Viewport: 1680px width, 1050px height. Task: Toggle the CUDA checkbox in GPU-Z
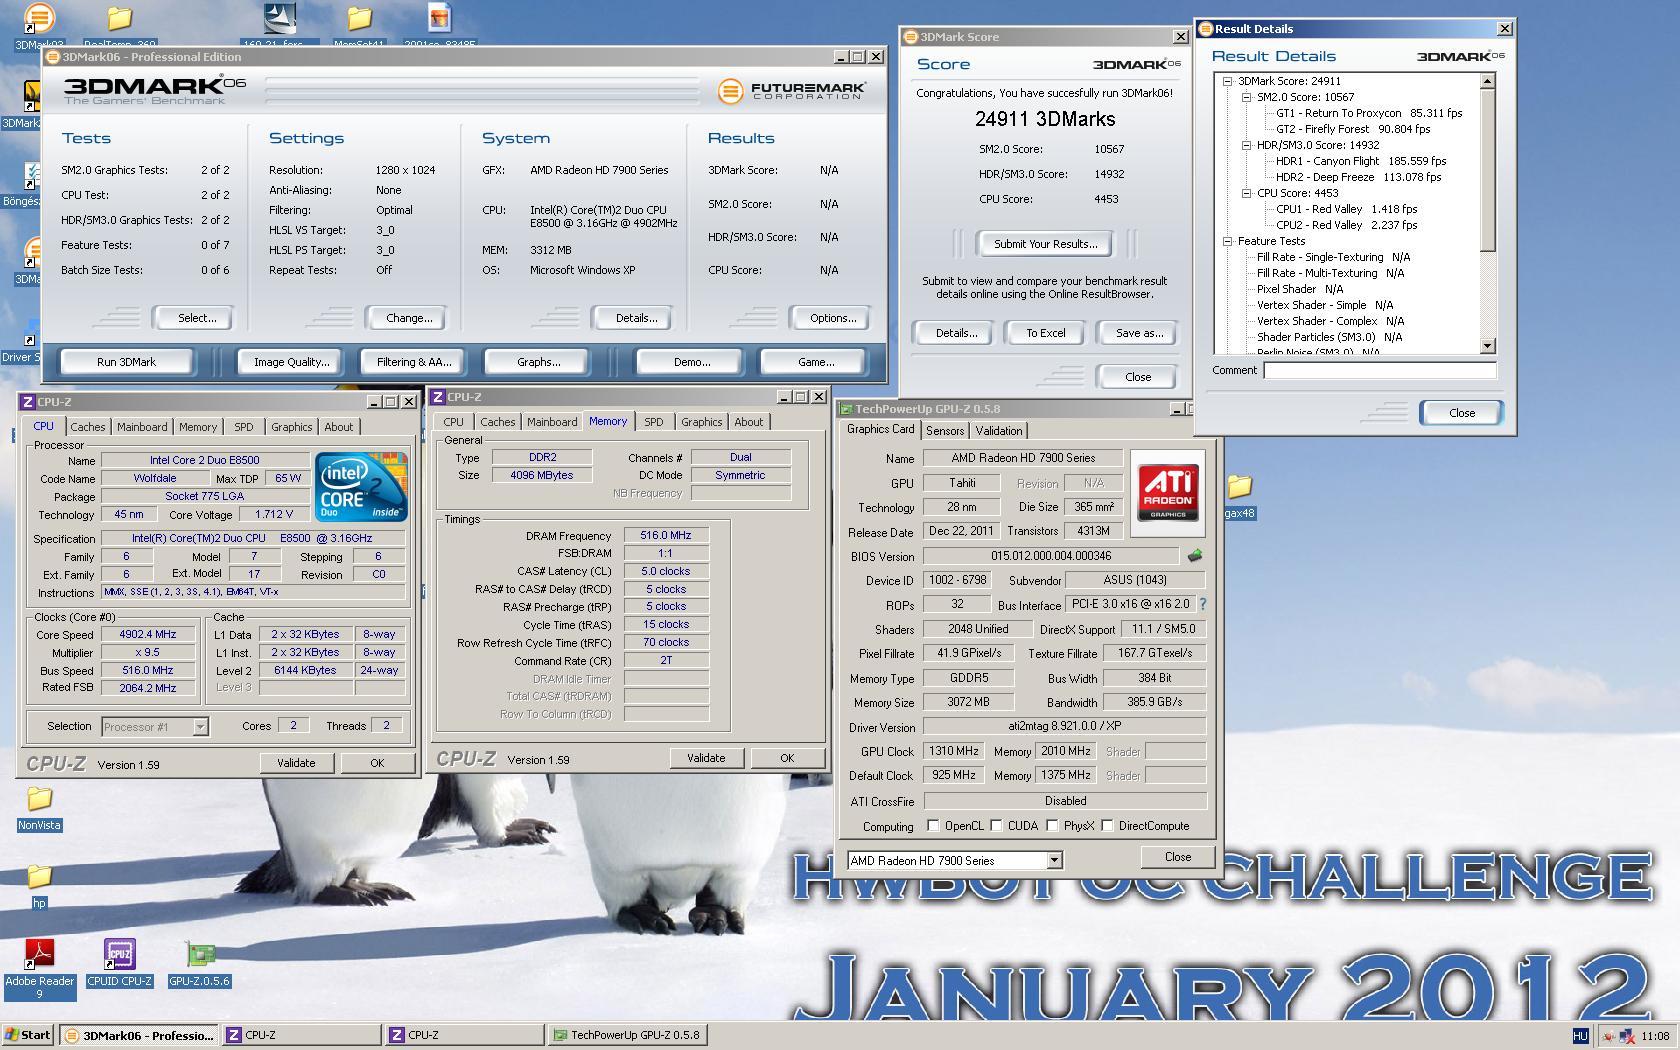996,826
